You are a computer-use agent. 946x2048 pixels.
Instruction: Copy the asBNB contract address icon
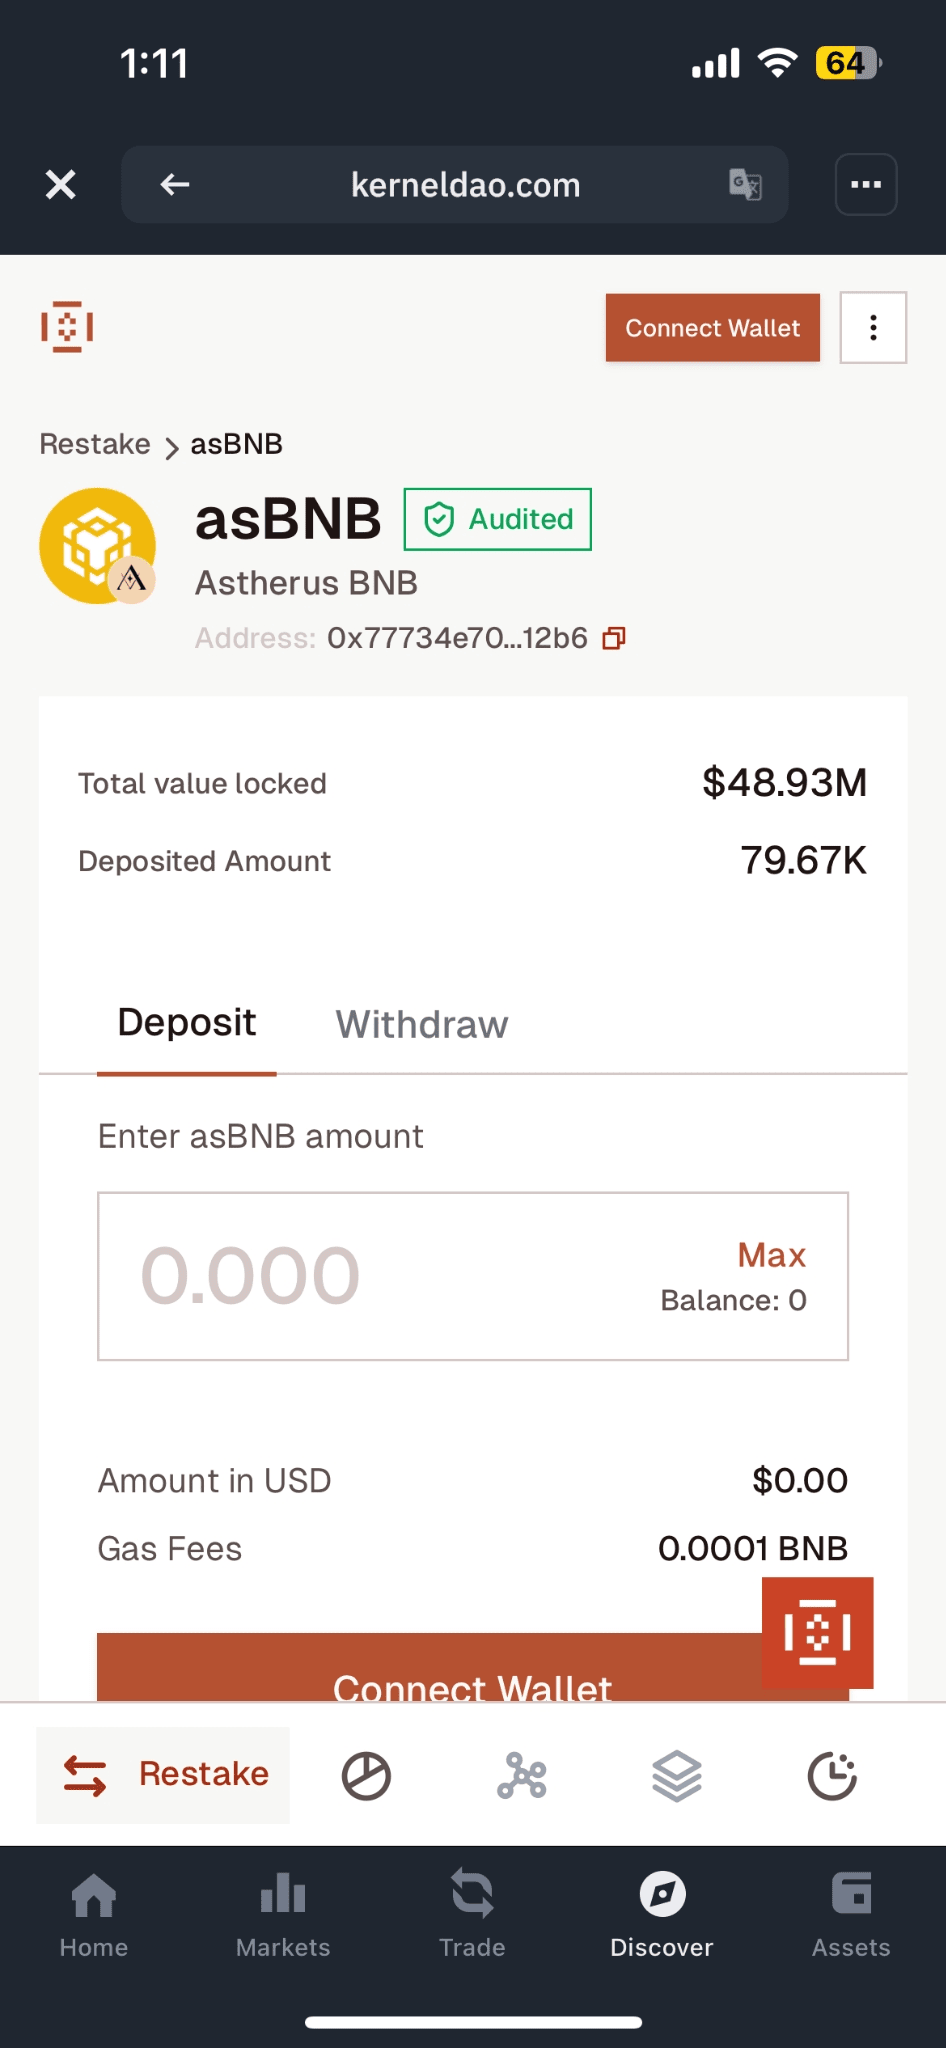click(614, 638)
